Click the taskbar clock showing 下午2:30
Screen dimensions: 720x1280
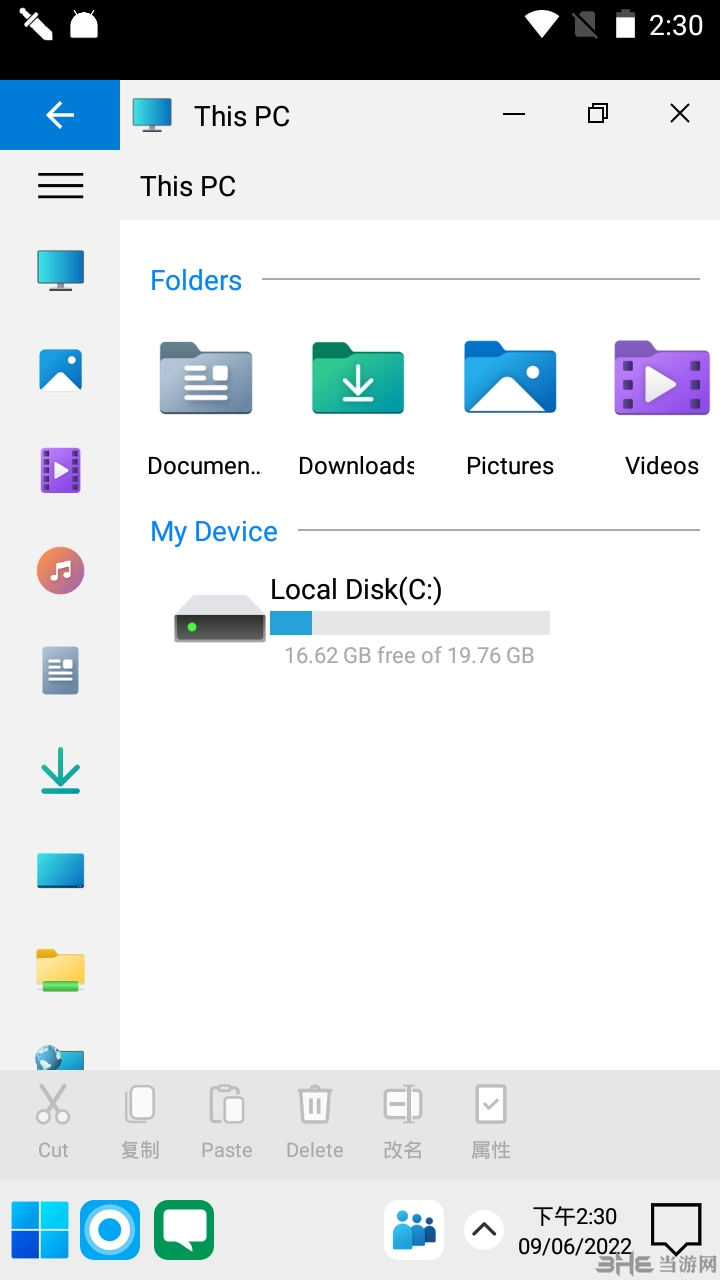click(575, 1216)
